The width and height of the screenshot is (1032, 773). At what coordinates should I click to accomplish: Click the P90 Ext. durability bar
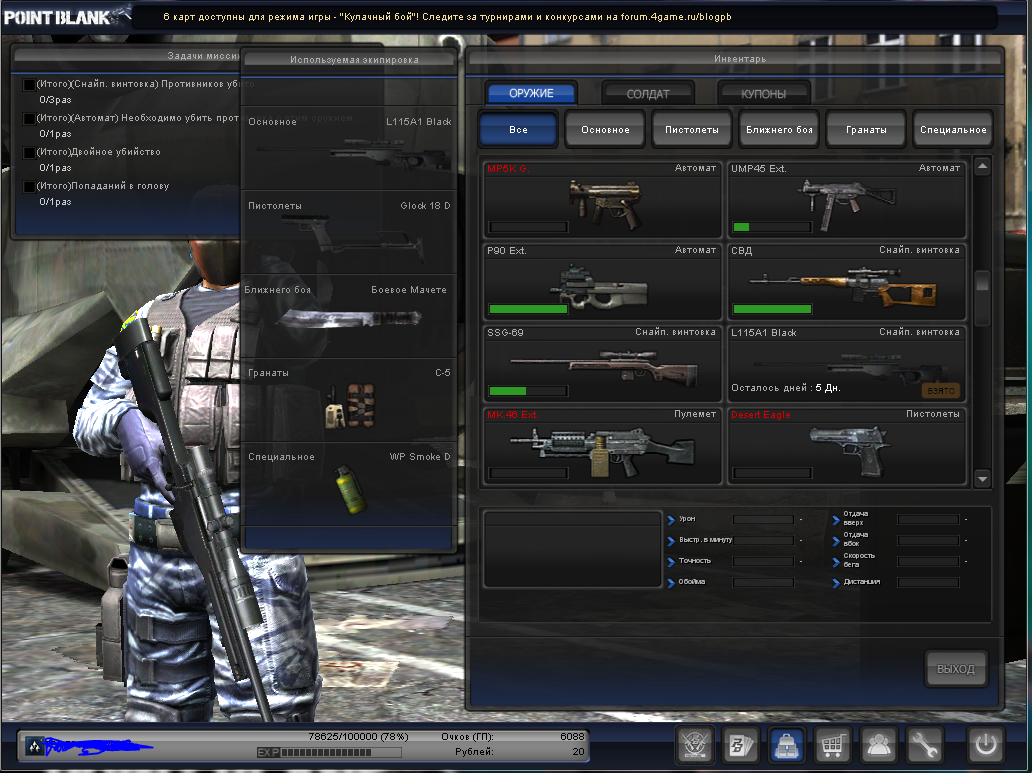[x=528, y=309]
